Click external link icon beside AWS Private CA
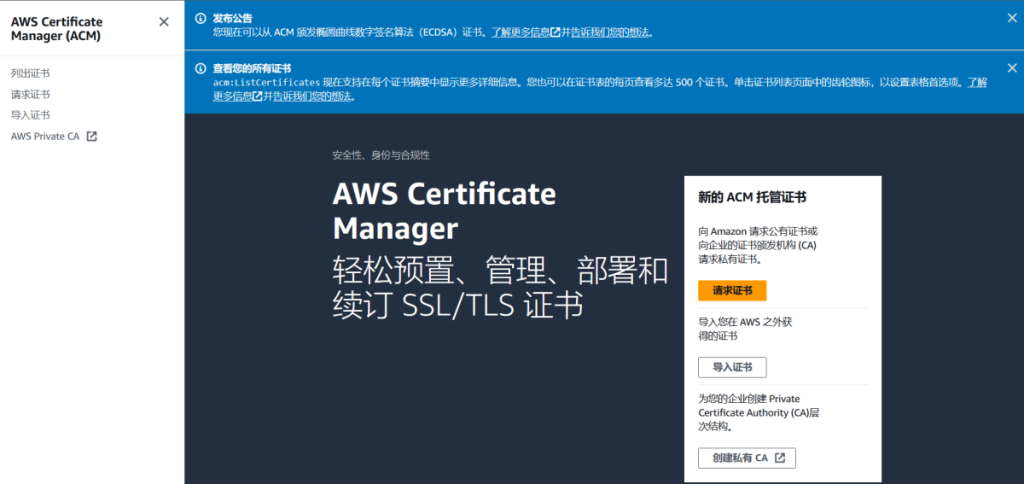 [92, 137]
